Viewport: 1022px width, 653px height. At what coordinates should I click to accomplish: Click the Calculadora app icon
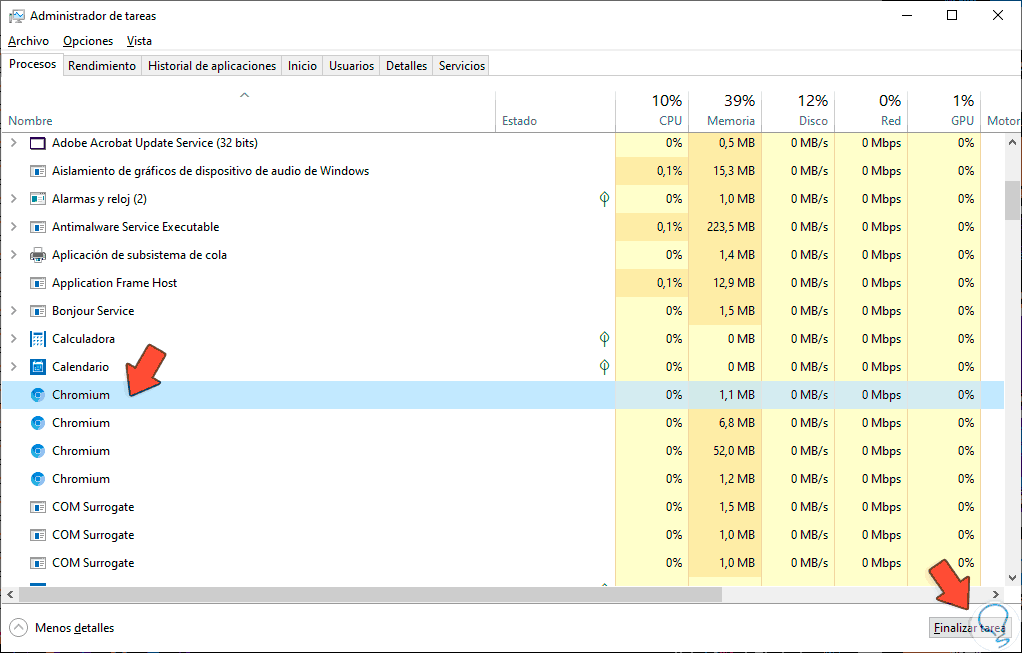point(38,339)
